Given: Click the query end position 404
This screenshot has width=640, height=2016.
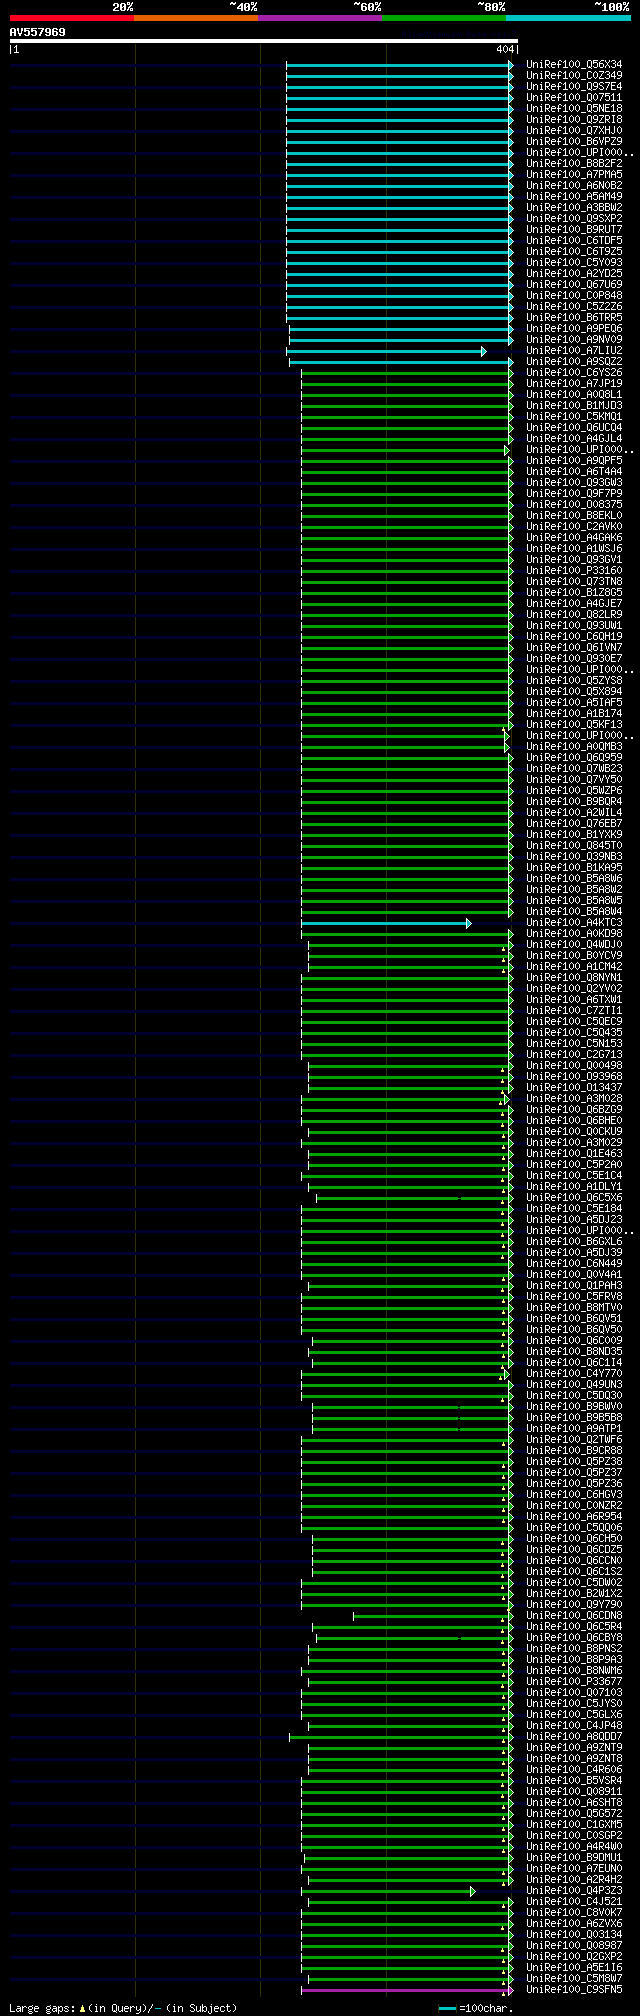Looking at the screenshot, I should (x=505, y=49).
